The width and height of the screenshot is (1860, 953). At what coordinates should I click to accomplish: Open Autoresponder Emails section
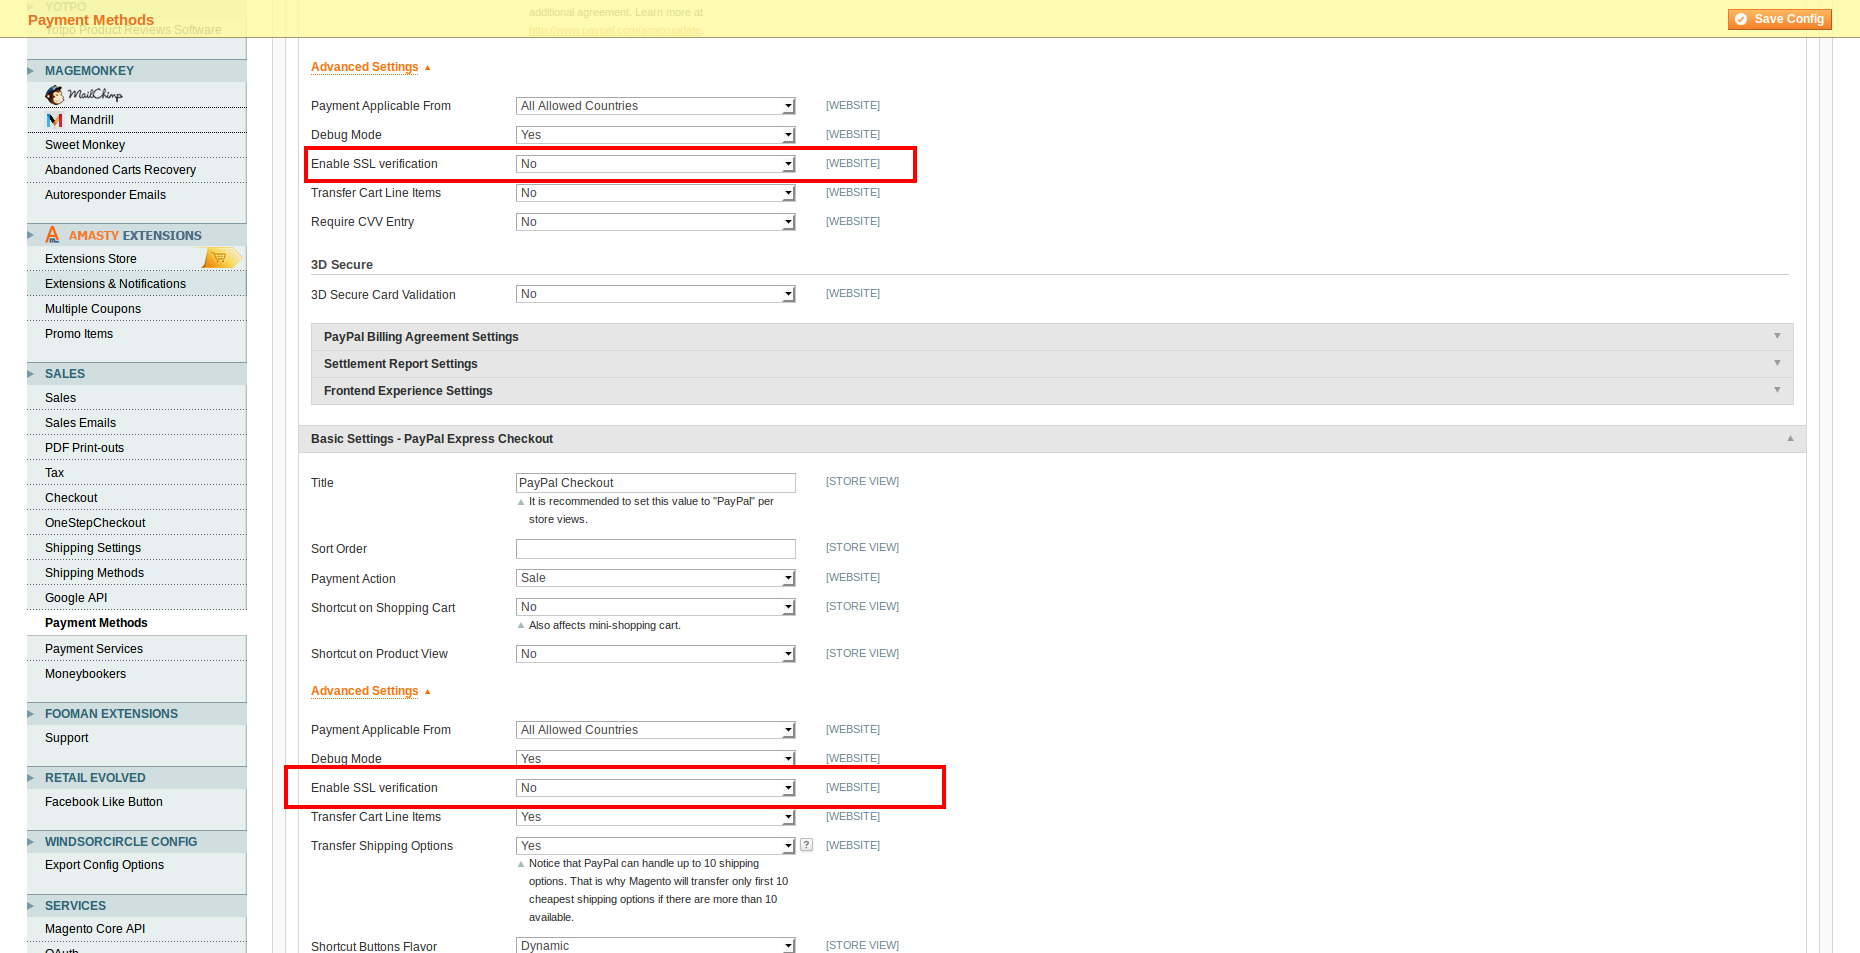click(105, 195)
